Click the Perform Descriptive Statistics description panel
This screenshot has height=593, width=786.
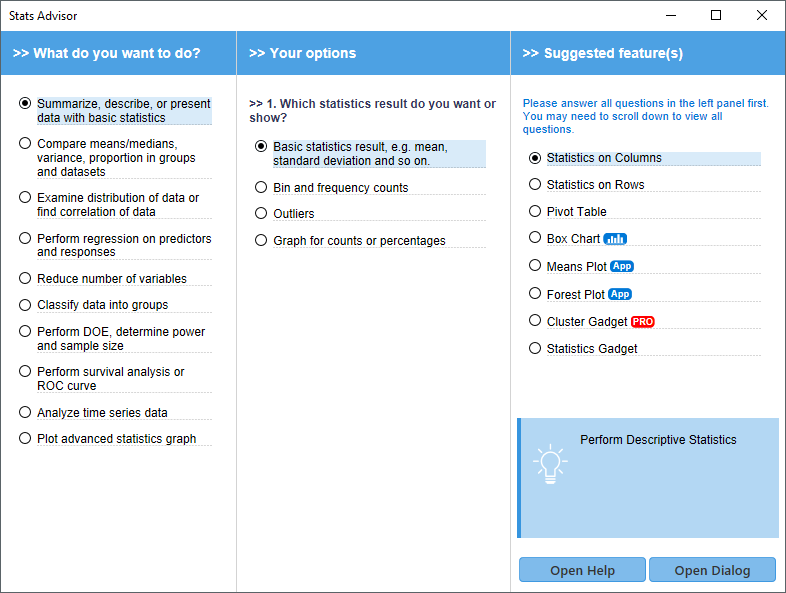(648, 478)
